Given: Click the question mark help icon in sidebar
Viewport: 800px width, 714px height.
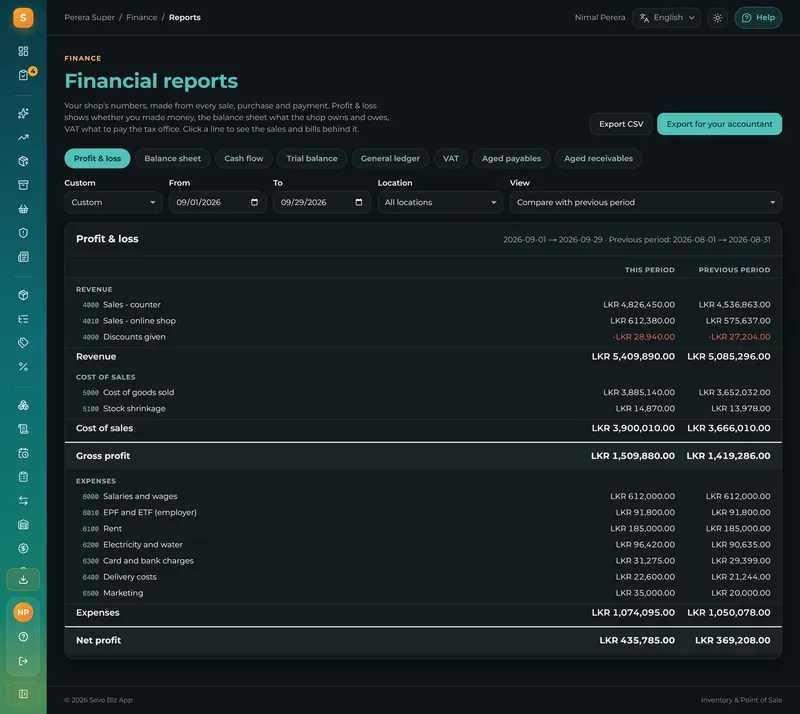Looking at the screenshot, I should point(23,637).
